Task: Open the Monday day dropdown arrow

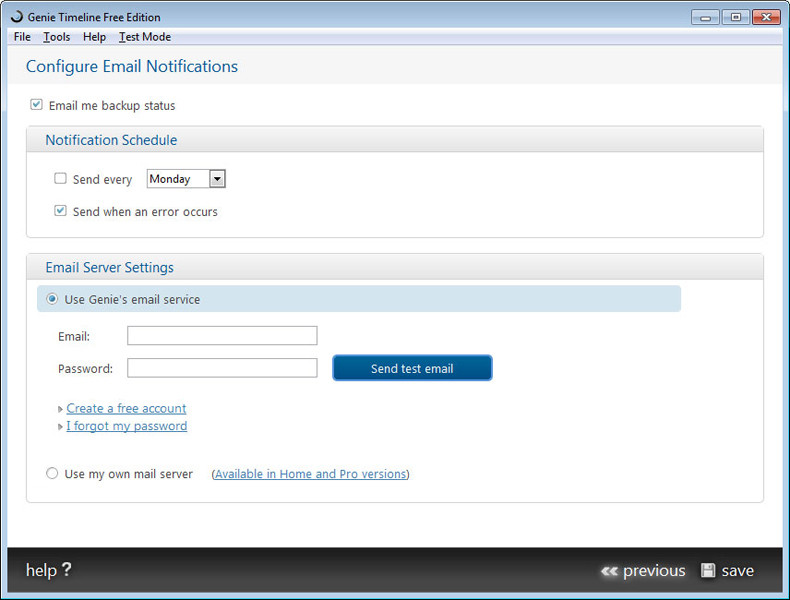Action: coord(217,179)
